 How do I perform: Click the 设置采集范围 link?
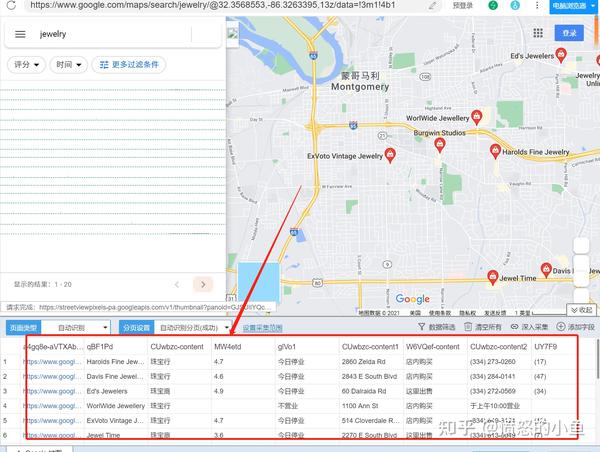pyautogui.click(x=262, y=328)
